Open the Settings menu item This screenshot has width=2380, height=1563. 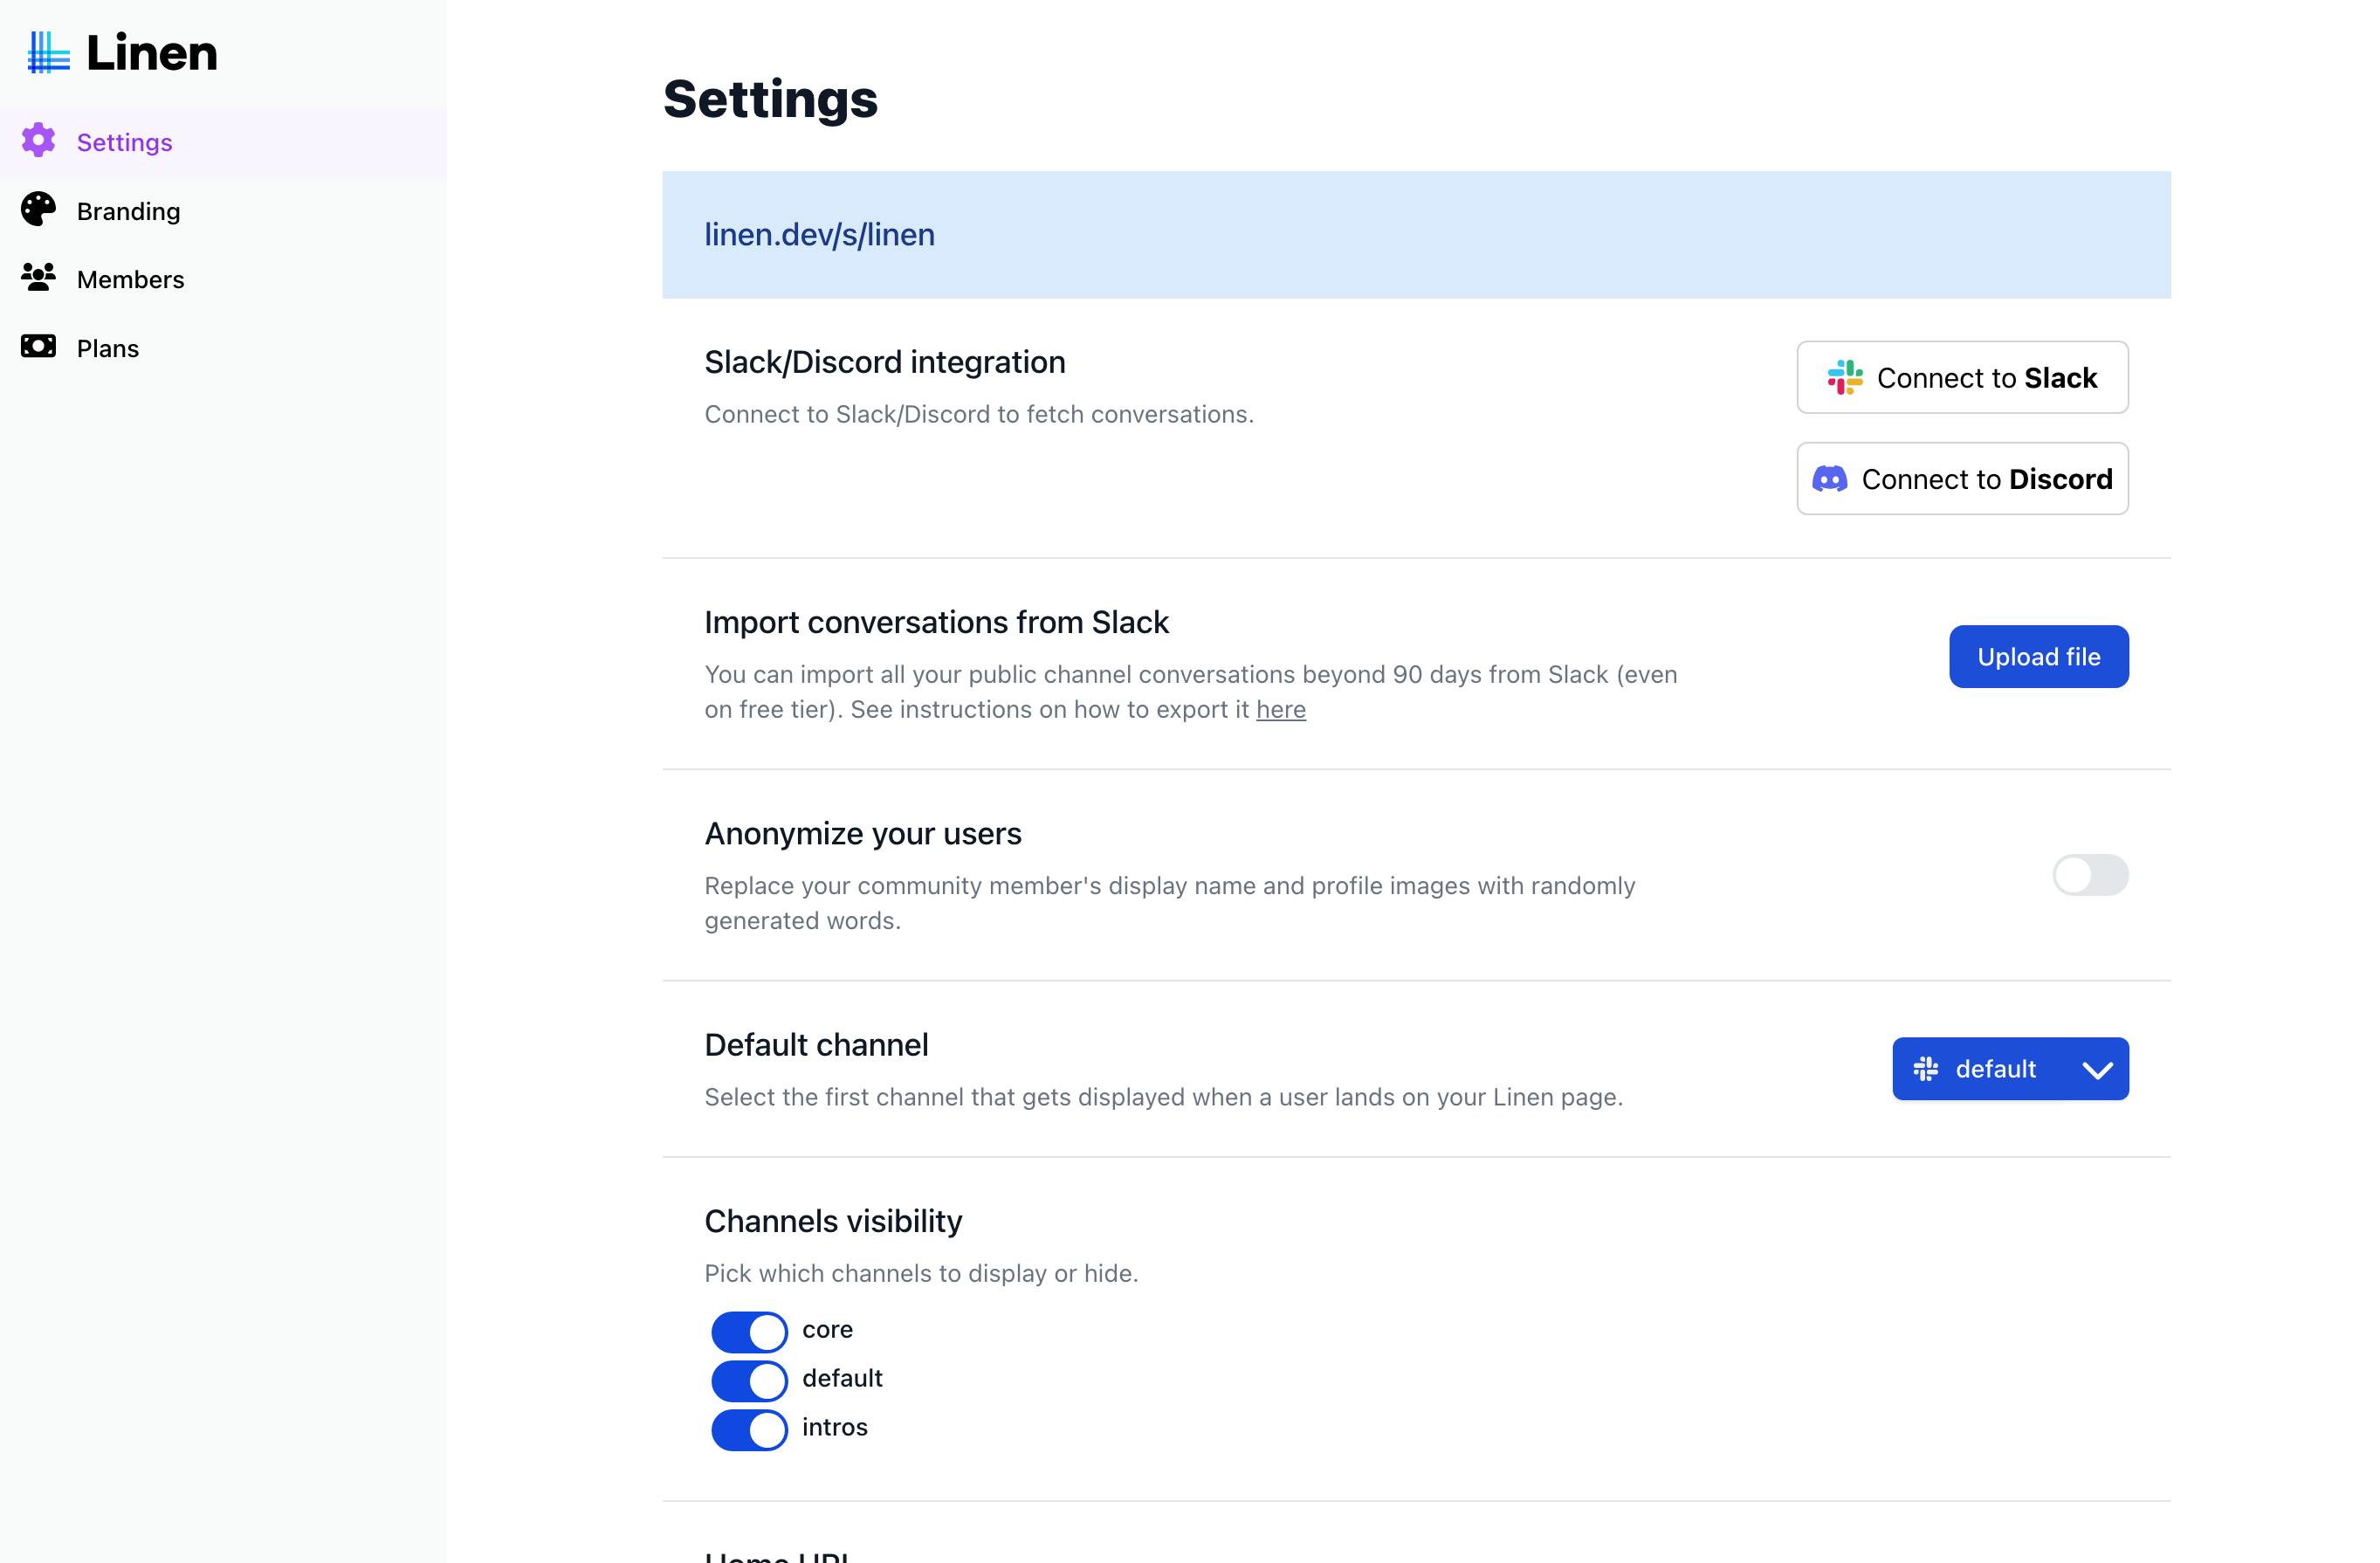223,142
